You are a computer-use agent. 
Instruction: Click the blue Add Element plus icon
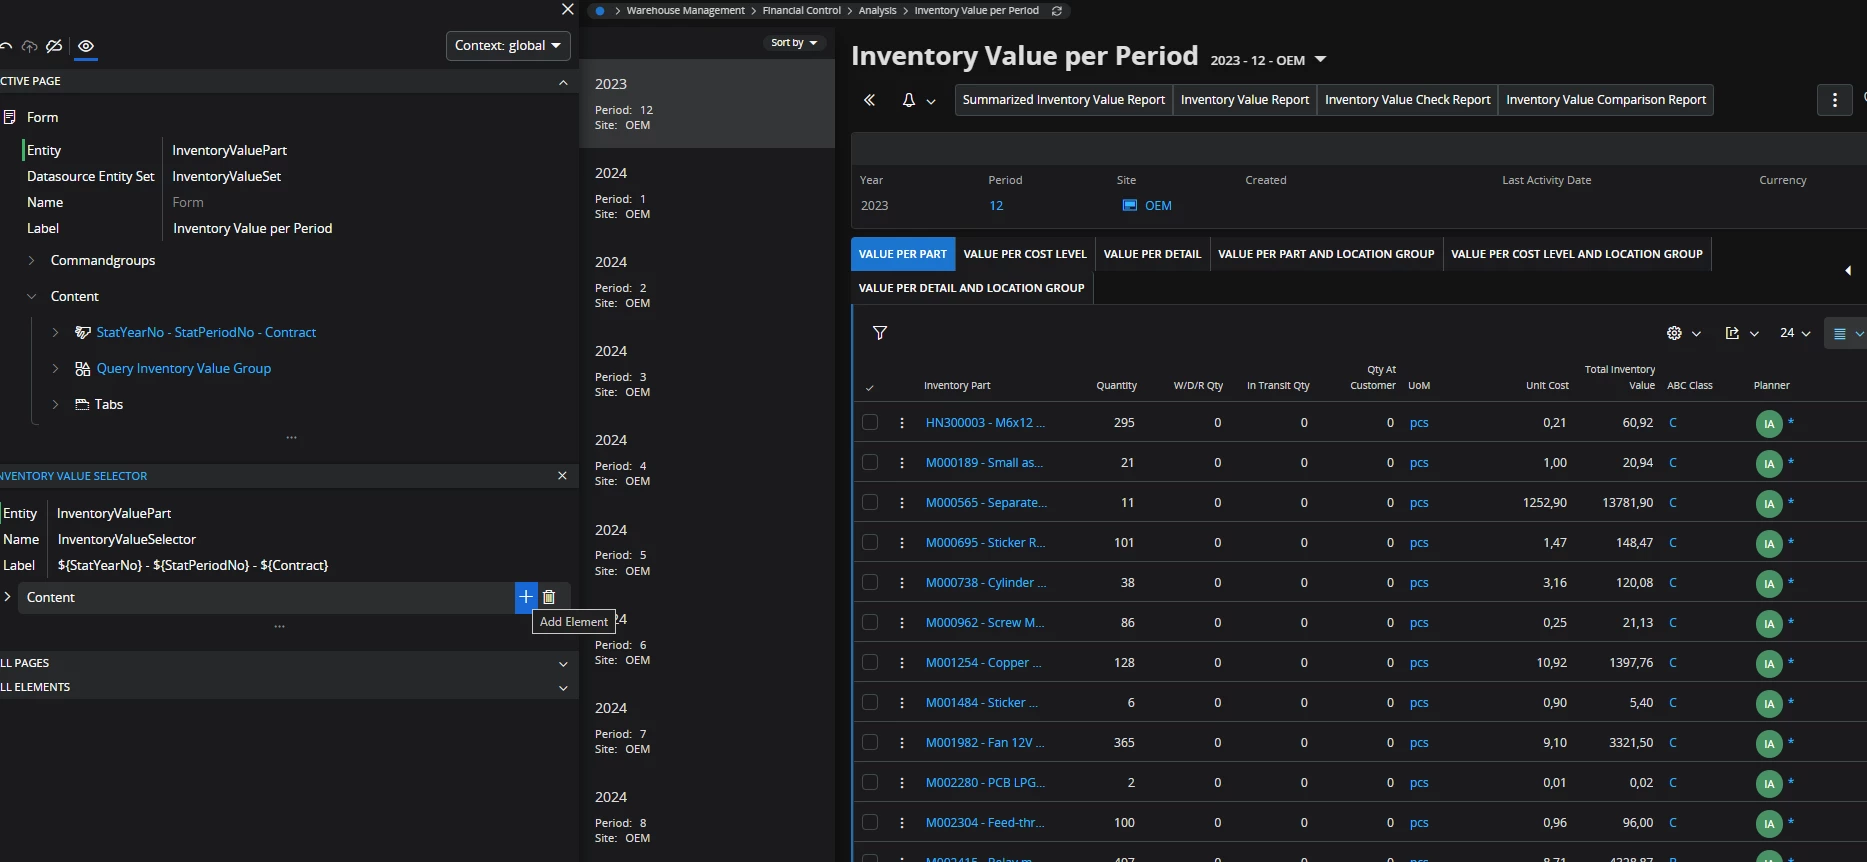(526, 597)
